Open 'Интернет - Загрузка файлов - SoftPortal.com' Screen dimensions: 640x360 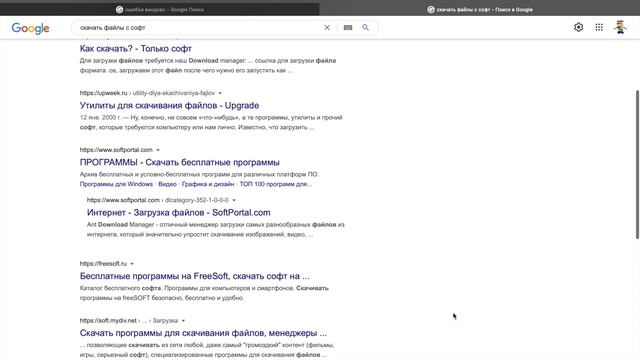(178, 213)
